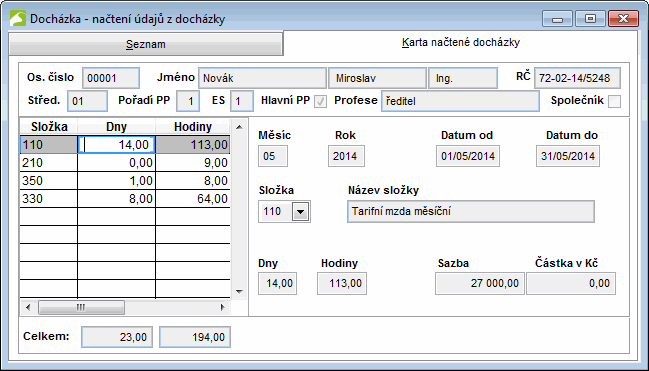
Task: Close the Docházka window
Action: (623, 19)
